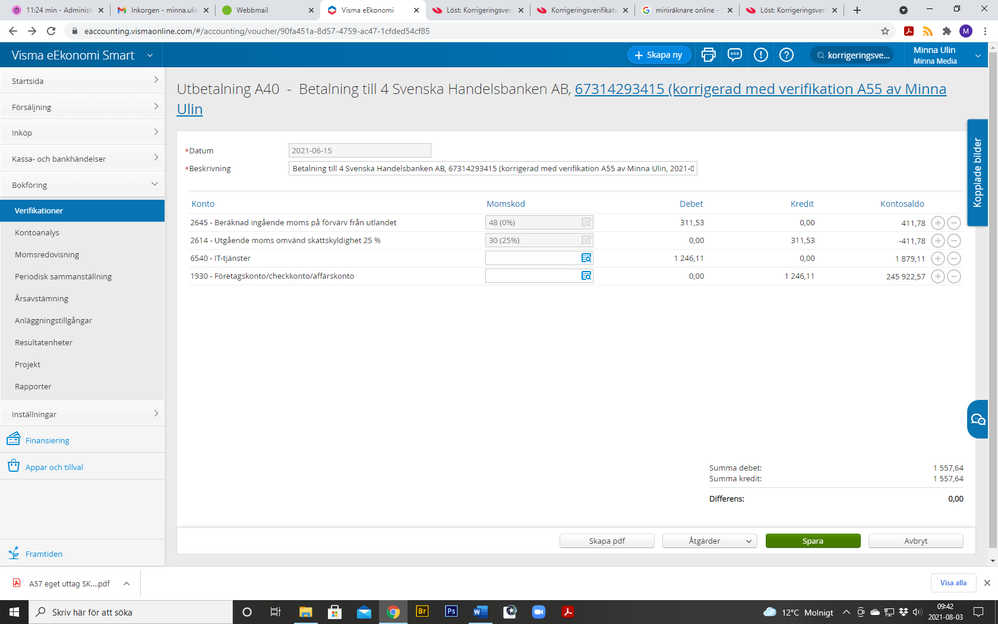Click the Skapa pdf button
Image resolution: width=998 pixels, height=624 pixels.
(x=607, y=541)
